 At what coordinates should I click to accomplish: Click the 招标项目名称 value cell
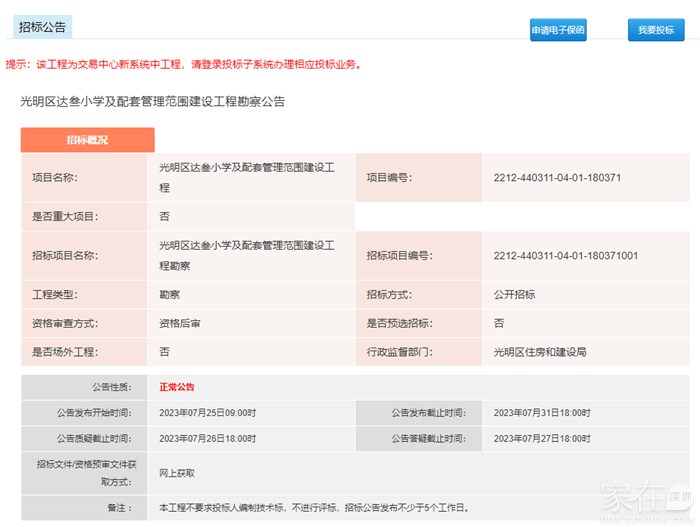coord(246,255)
